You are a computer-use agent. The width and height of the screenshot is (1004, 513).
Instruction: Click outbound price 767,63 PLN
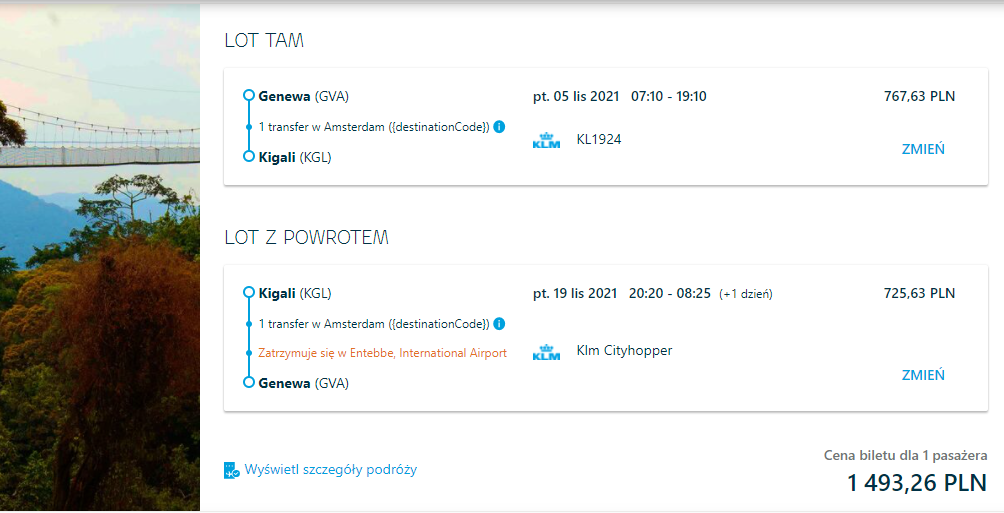pos(919,97)
